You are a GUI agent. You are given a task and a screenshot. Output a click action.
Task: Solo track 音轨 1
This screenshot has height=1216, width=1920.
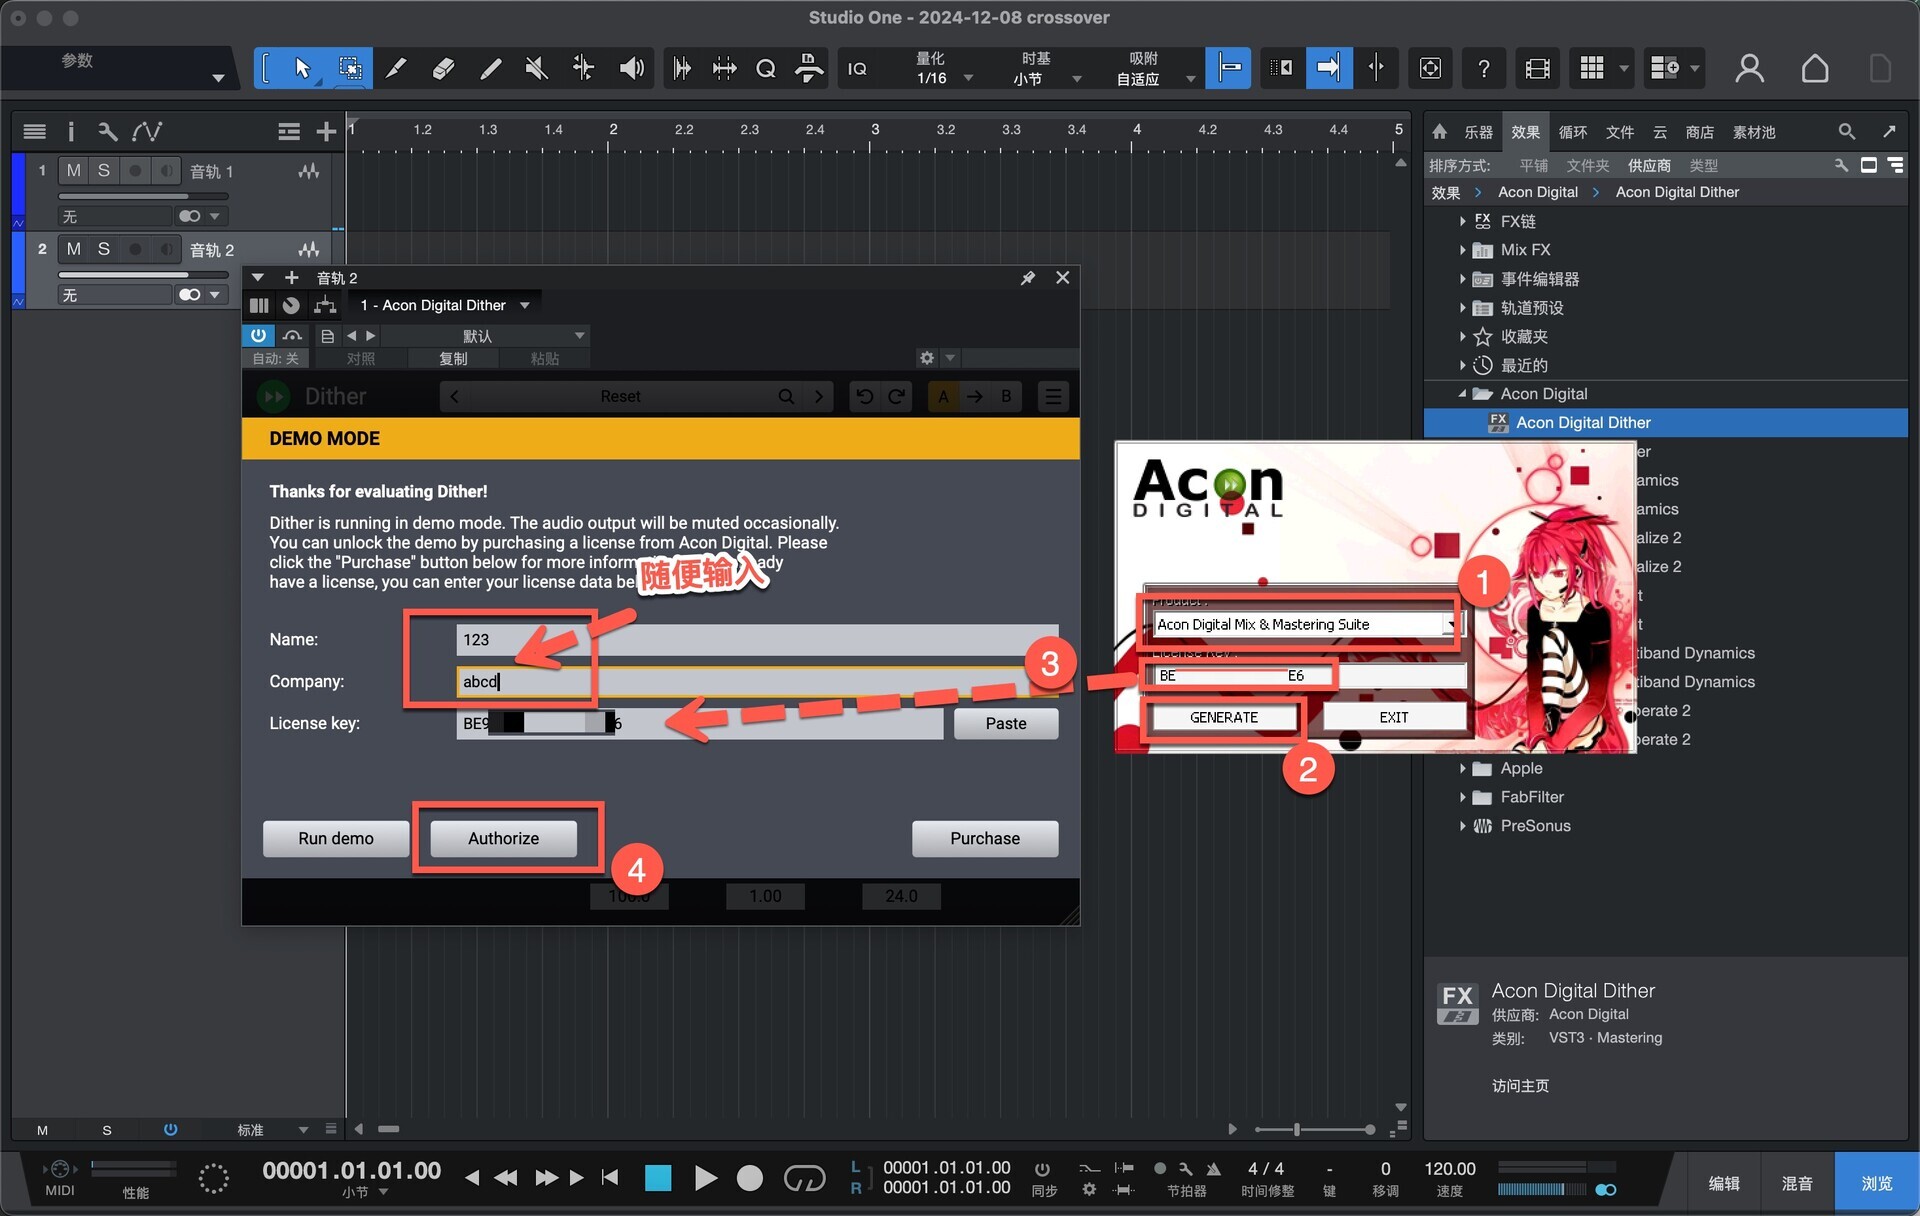click(103, 171)
